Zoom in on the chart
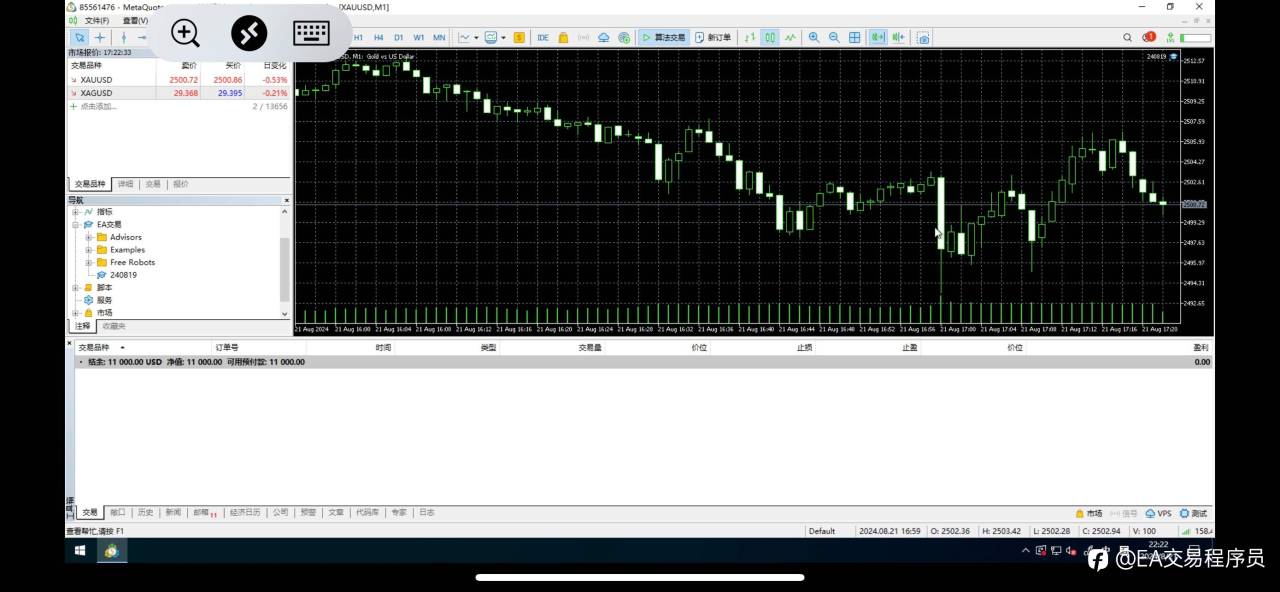 point(814,37)
